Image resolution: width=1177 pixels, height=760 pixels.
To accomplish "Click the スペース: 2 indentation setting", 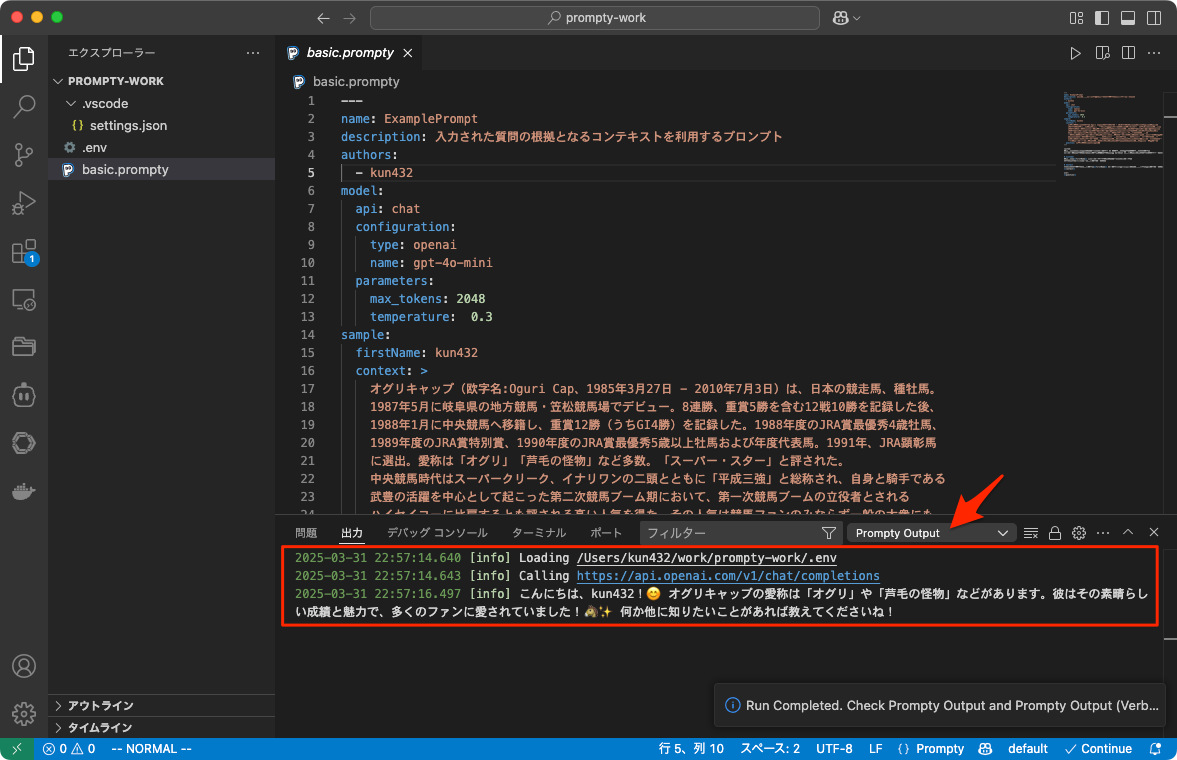I will pos(770,749).
